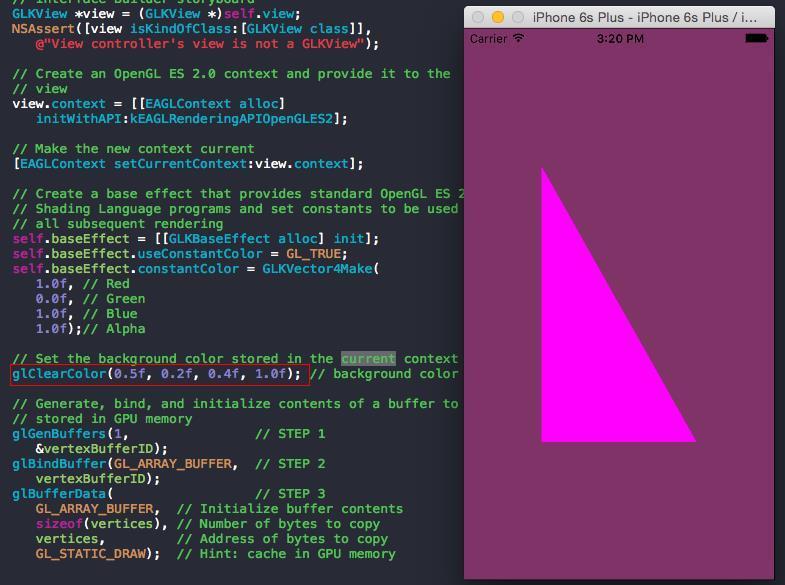Viewport: 785px width, 585px height.
Task: Click the purple background below the triangle
Action: 618,510
